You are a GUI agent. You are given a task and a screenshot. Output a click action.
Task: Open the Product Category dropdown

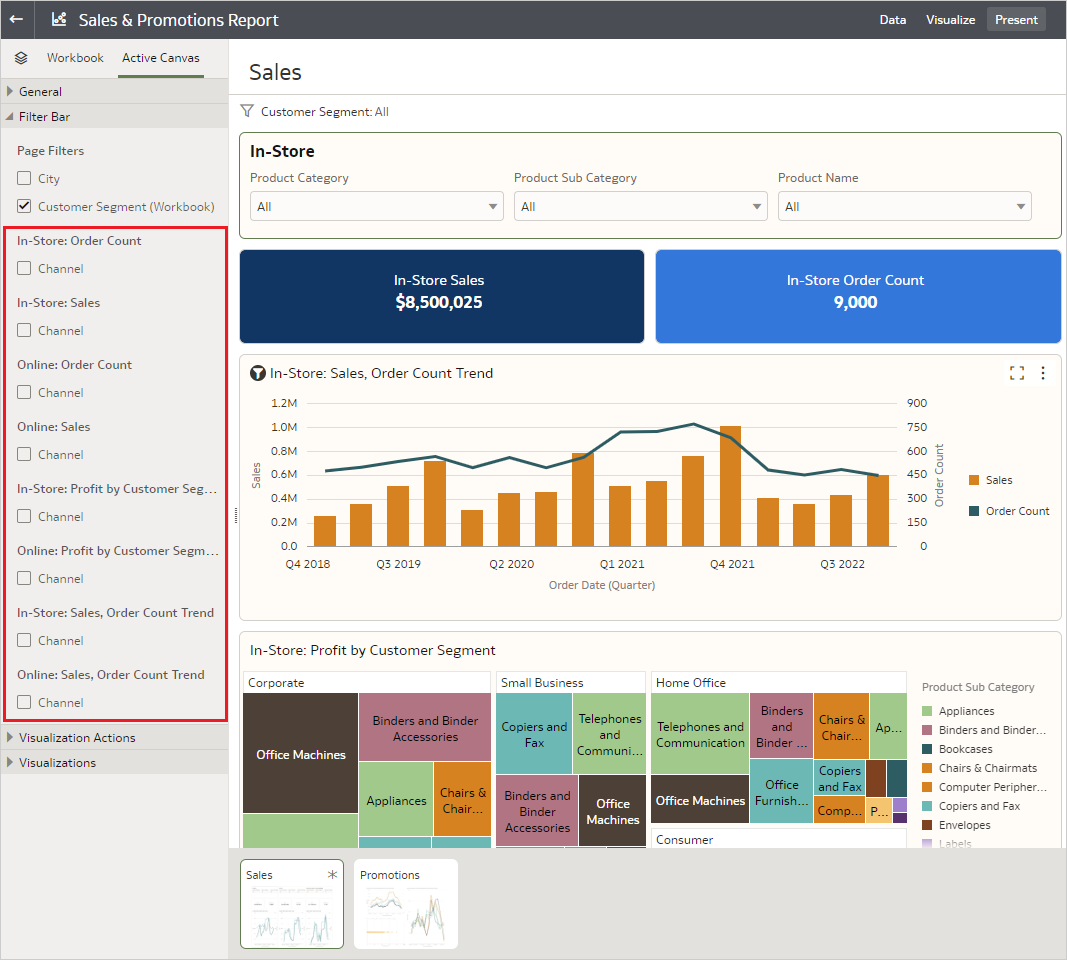(x=377, y=207)
